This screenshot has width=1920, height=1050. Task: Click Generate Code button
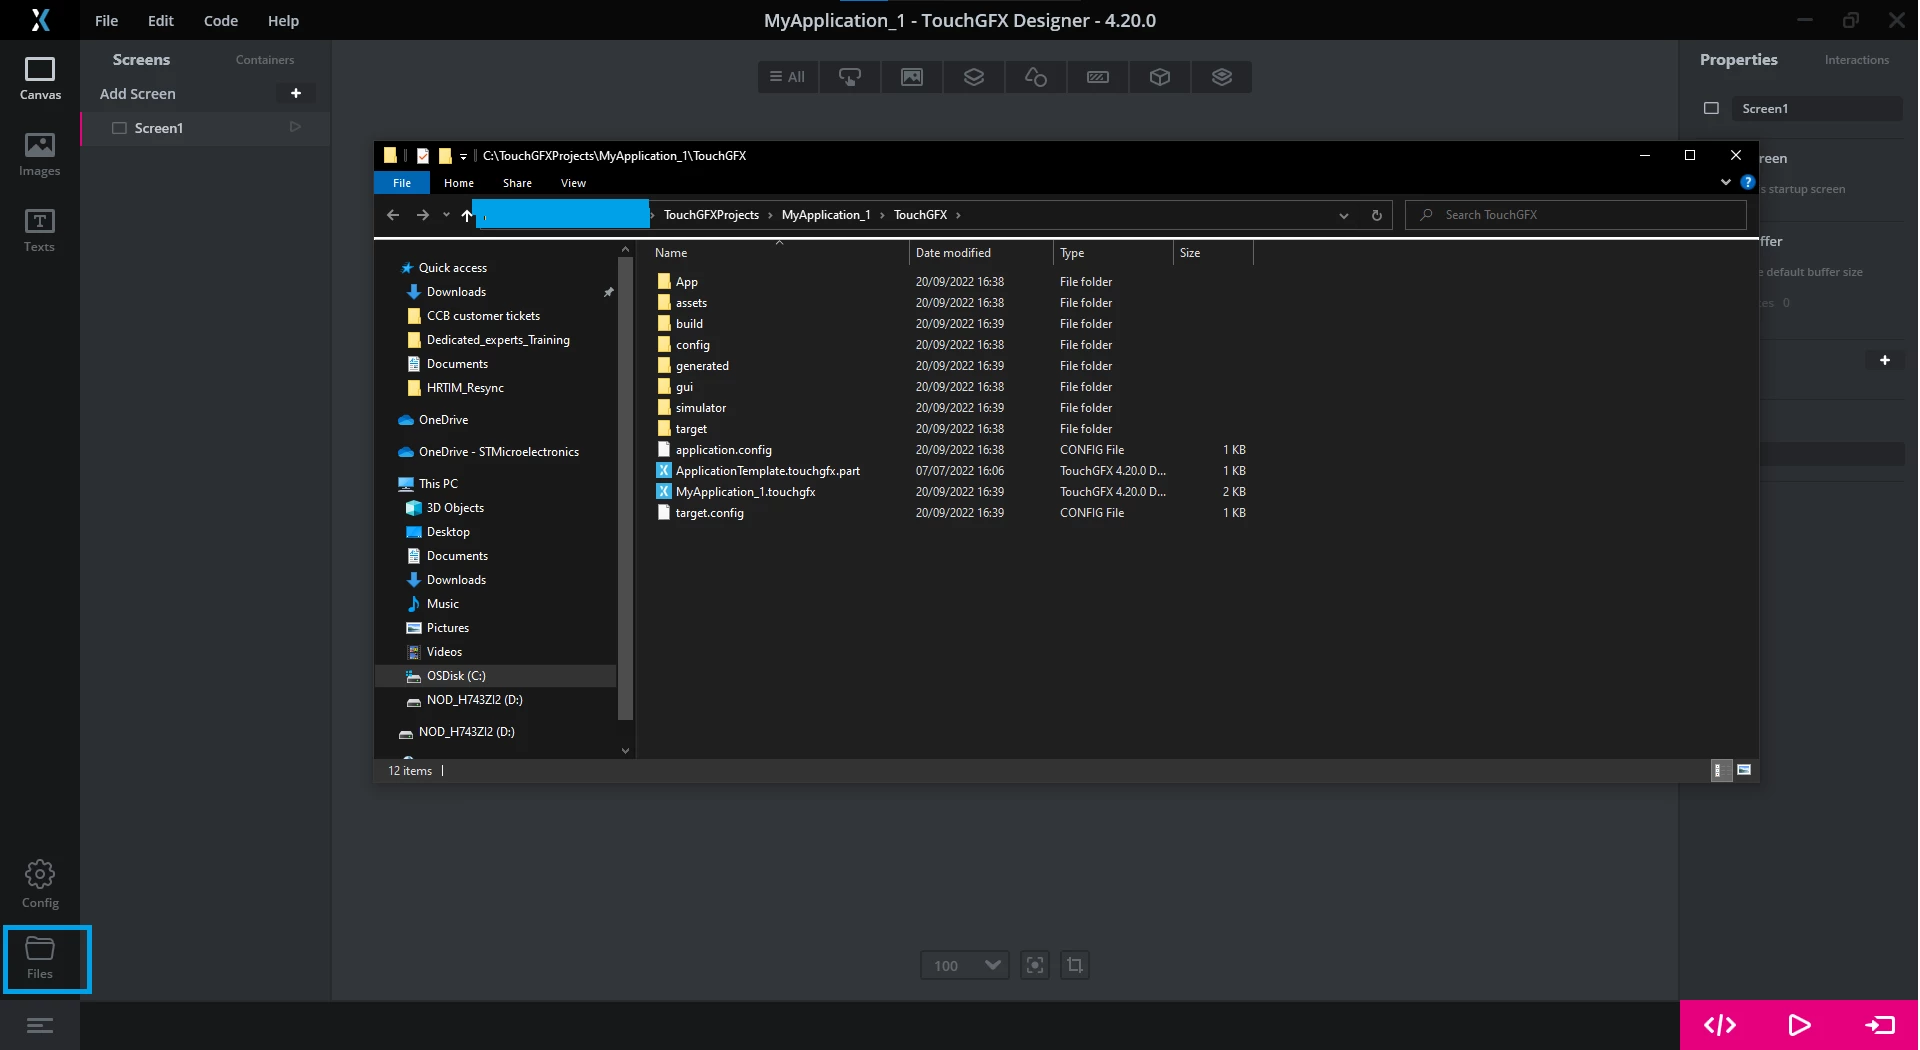pos(1720,1025)
